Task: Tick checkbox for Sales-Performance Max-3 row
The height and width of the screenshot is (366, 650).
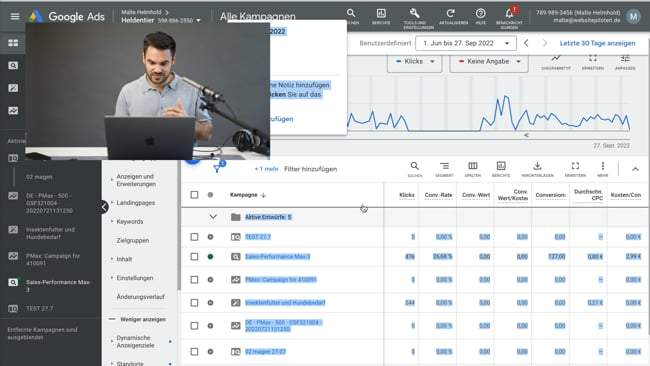Action: 194,257
